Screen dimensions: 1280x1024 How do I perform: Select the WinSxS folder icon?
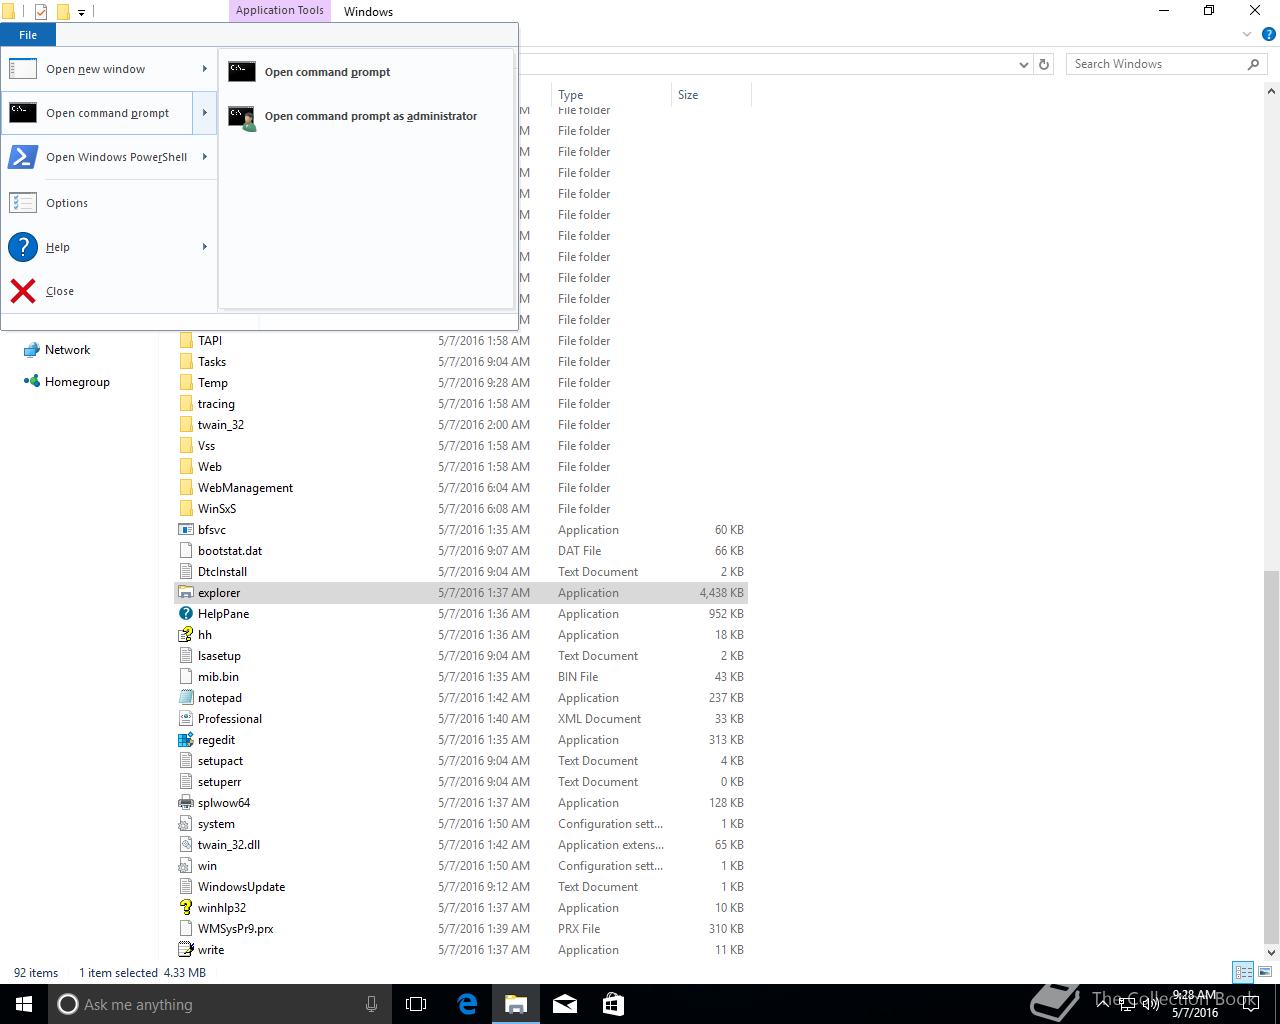[x=186, y=509]
